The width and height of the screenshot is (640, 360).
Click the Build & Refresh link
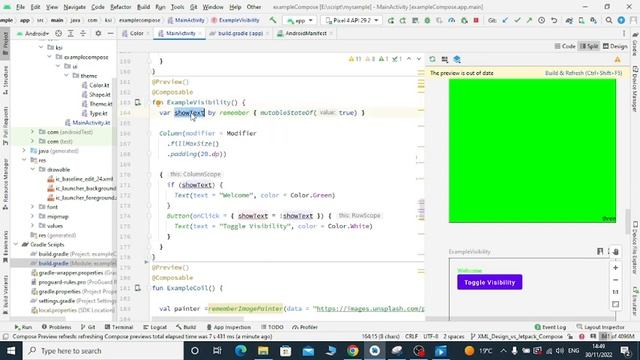(583, 73)
